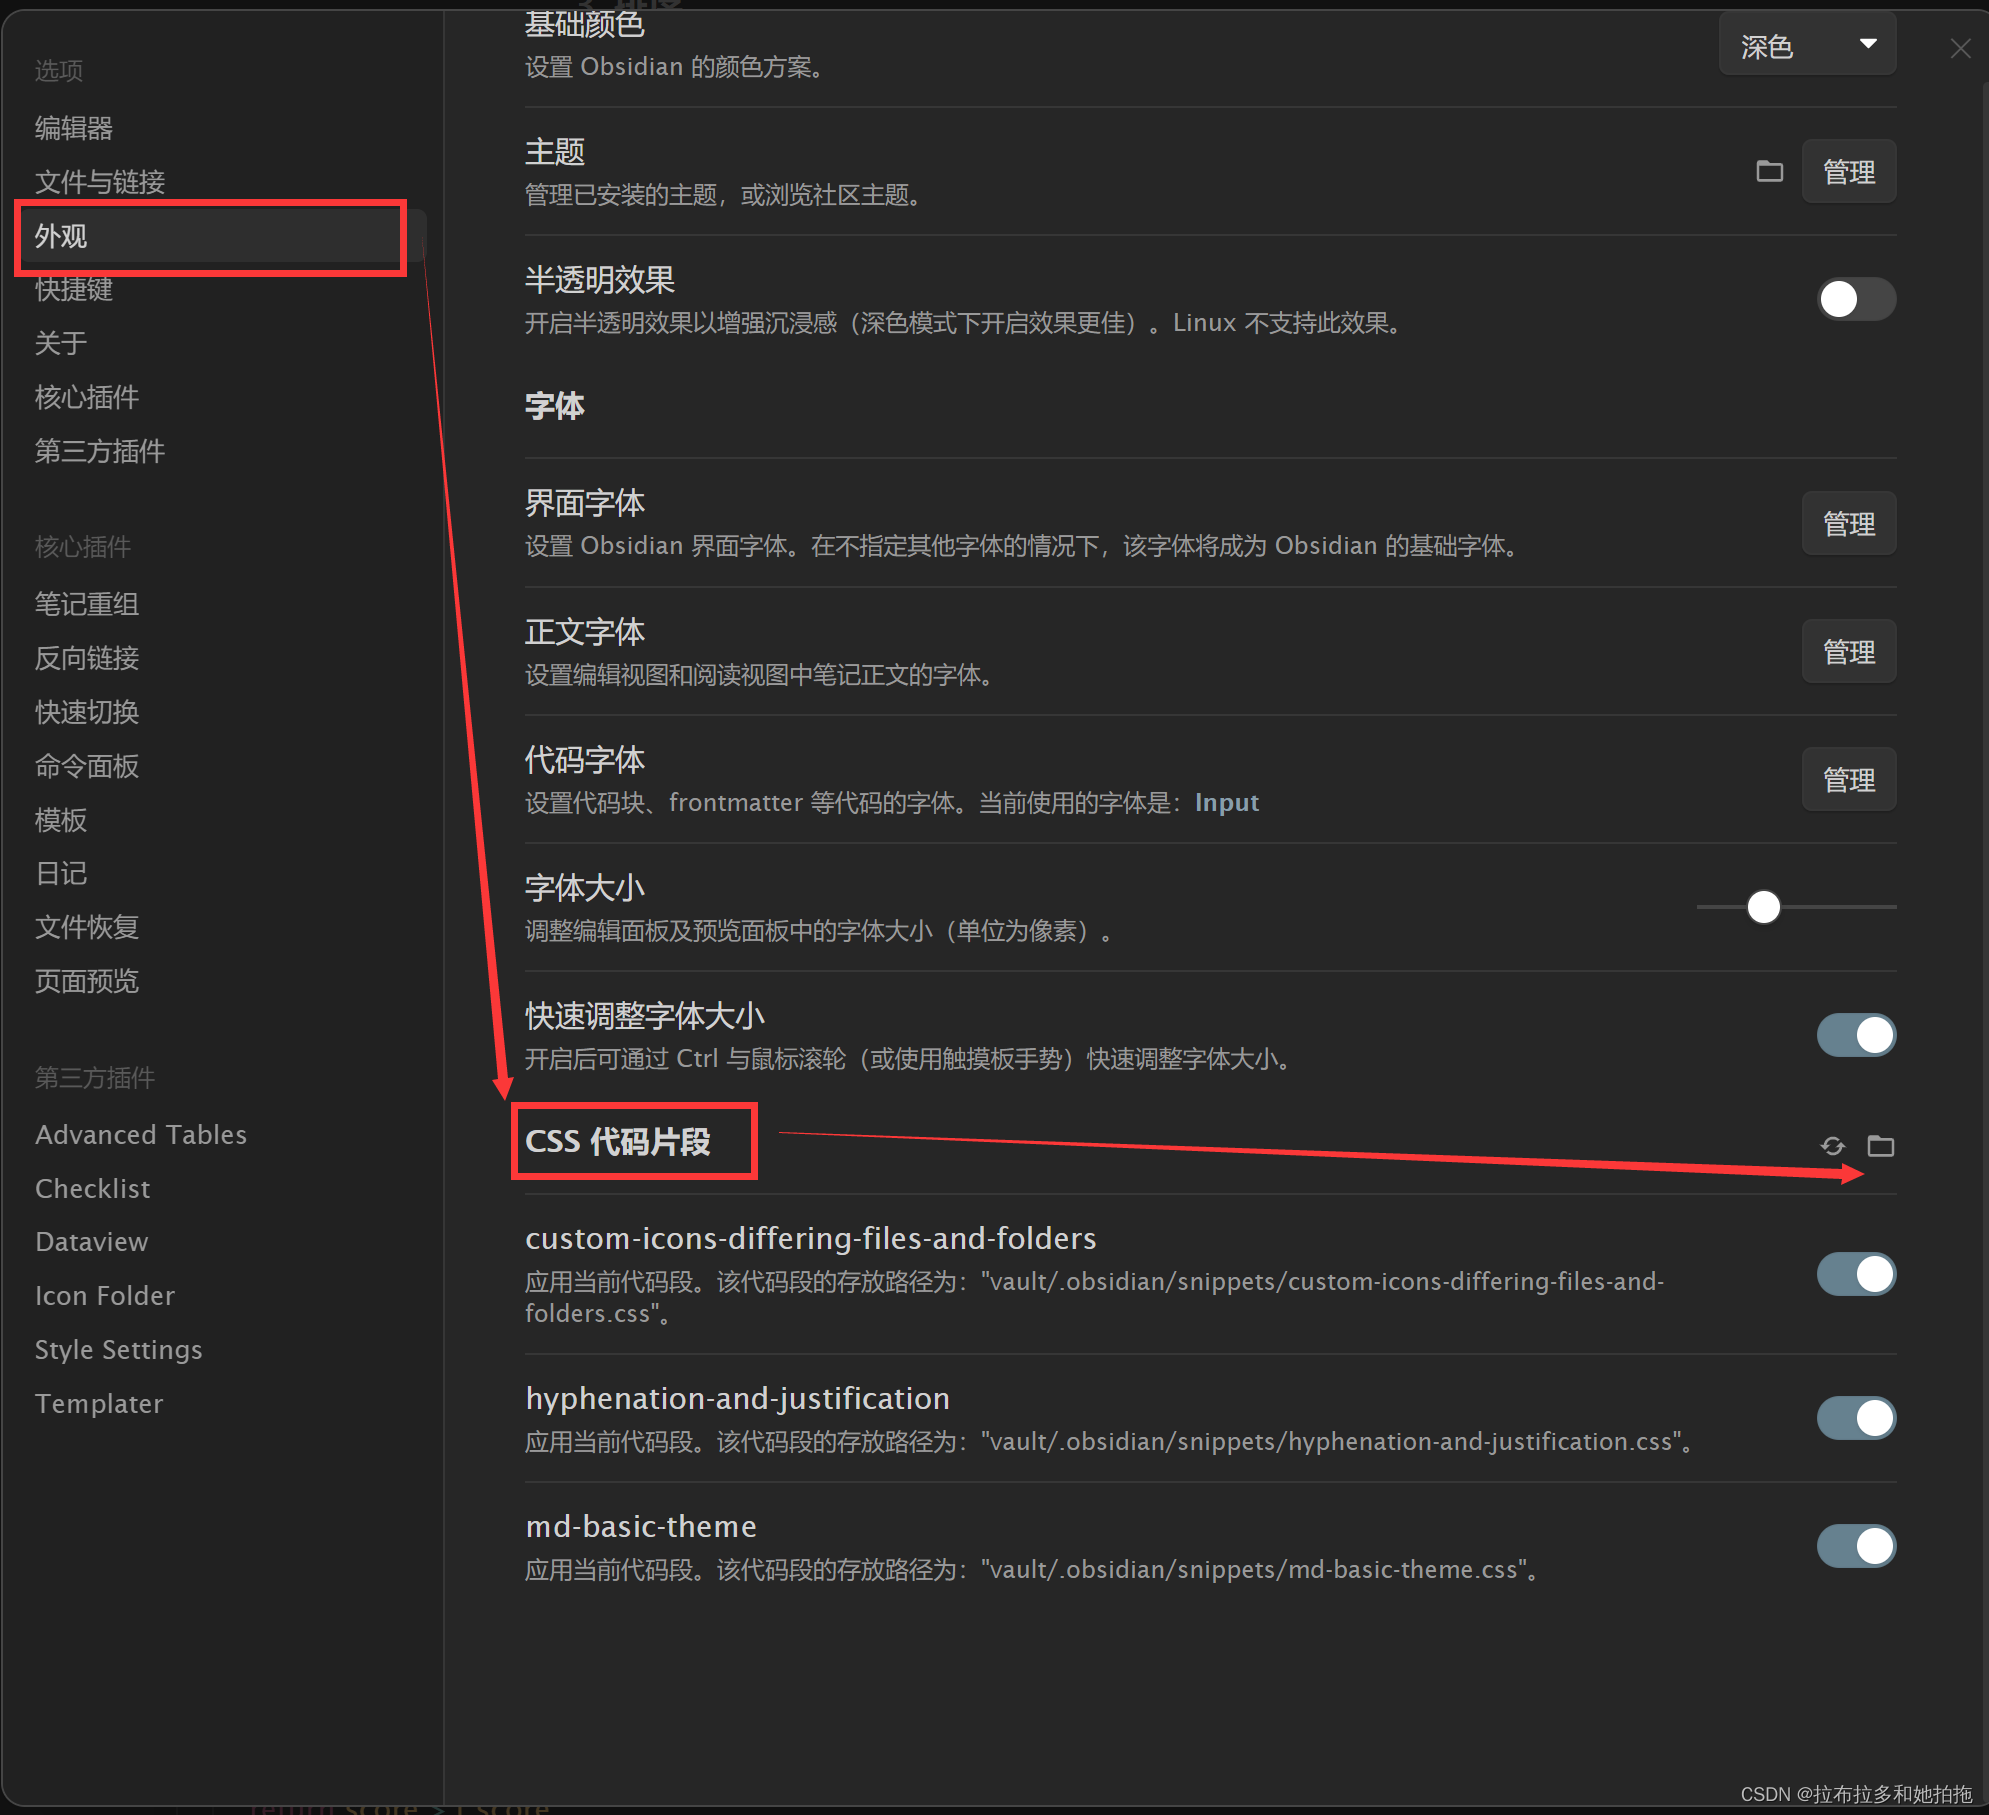Enable the 半透明效果 translucency toggle
The height and width of the screenshot is (1815, 1989).
pos(1856,299)
